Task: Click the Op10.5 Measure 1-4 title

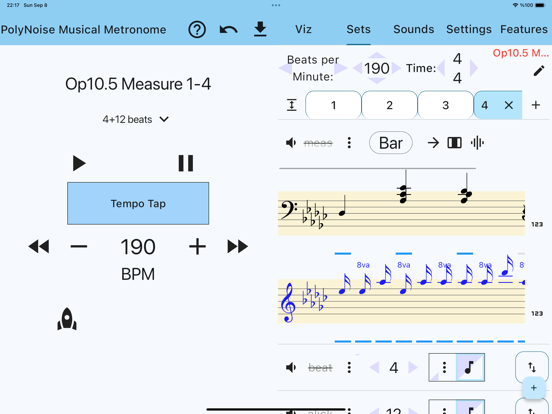Action: (x=138, y=84)
